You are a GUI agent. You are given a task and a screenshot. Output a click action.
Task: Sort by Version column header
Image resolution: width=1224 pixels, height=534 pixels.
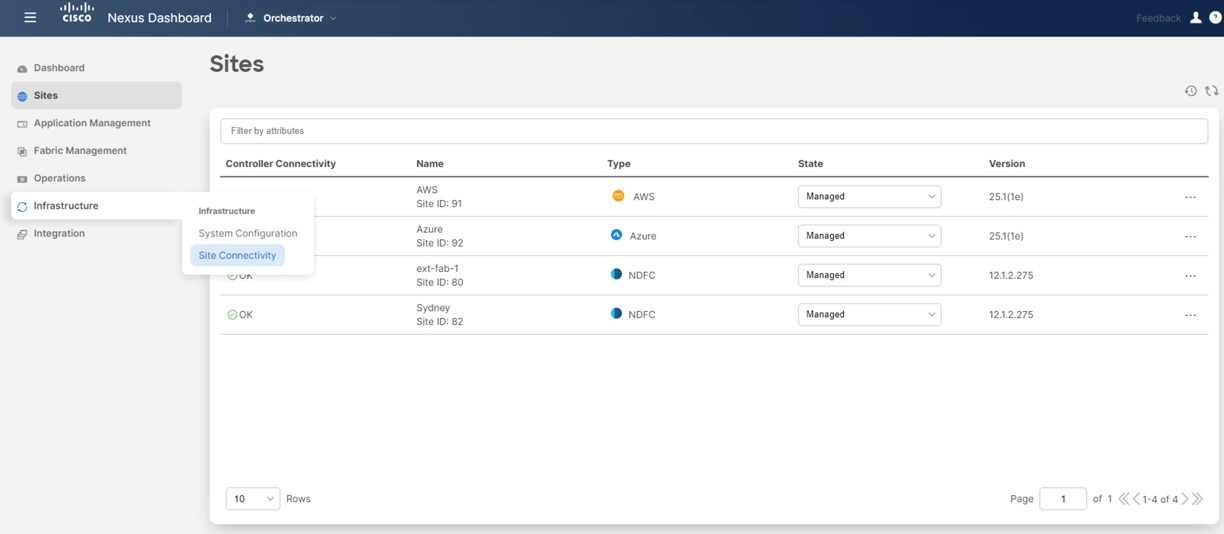pos(1007,163)
